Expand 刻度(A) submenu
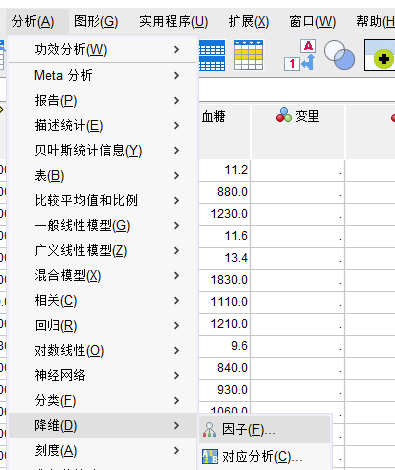Image resolution: width=395 pixels, height=470 pixels. coord(102,451)
